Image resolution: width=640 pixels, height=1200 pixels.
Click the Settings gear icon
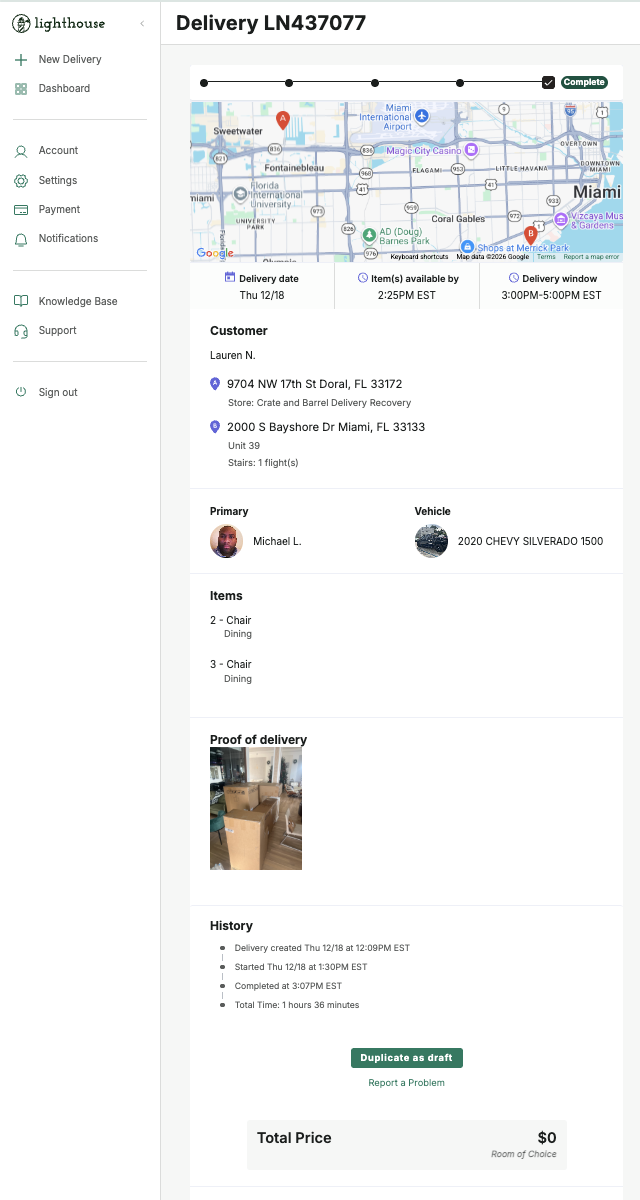21,181
